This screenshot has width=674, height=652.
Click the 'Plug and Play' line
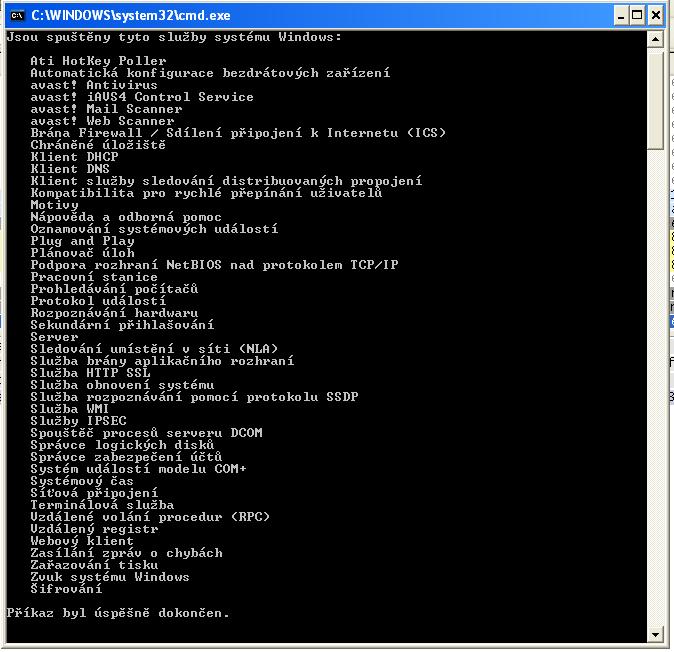83,241
